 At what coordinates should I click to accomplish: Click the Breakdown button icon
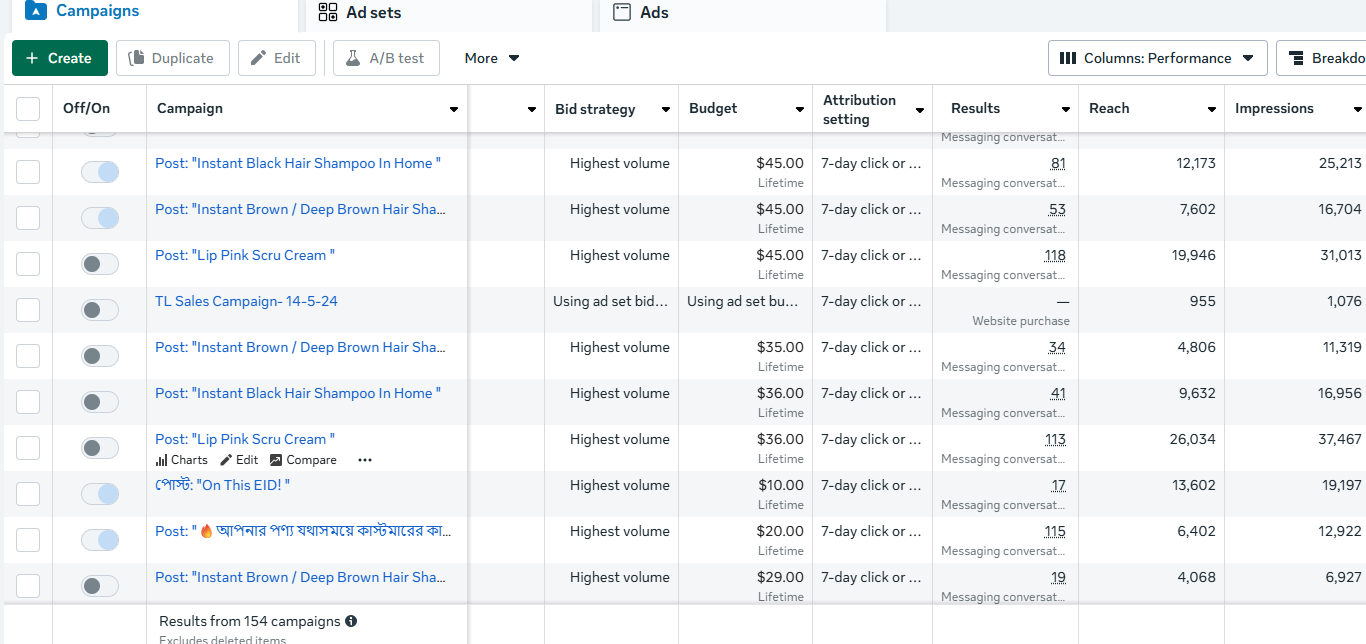pos(1296,58)
